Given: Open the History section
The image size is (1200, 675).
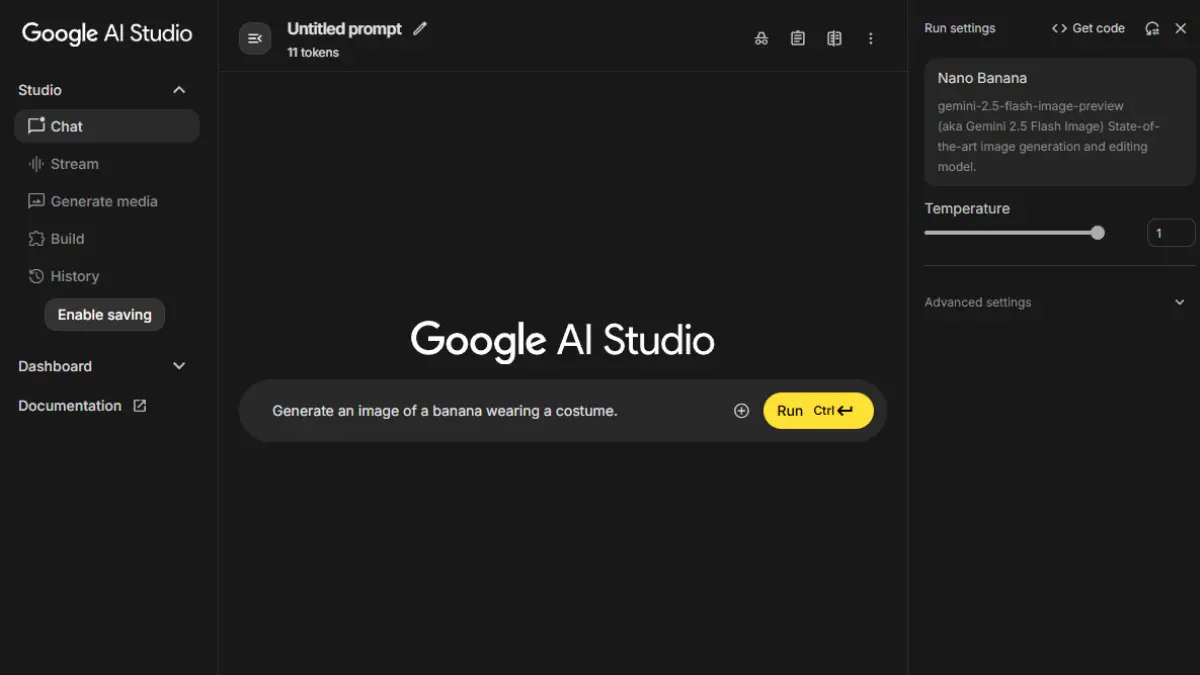Looking at the screenshot, I should click(107, 276).
